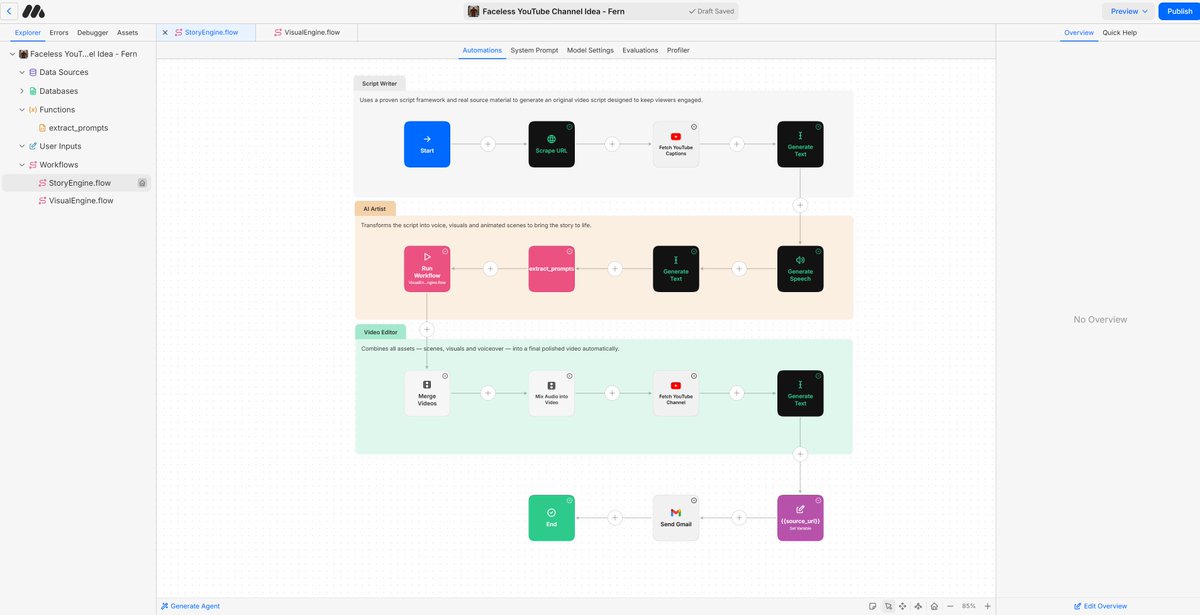1200x615 pixels.
Task: Click the AI Artist group label
Action: click(x=375, y=208)
